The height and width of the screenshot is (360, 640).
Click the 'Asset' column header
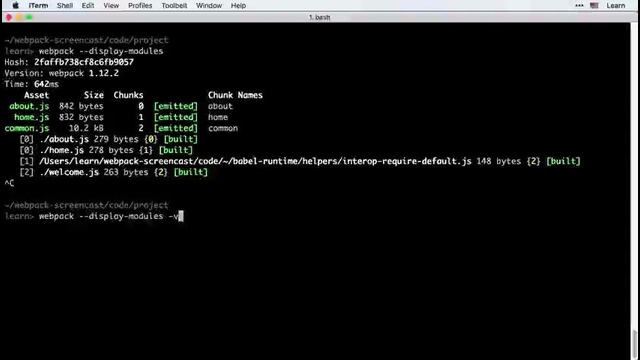pyautogui.click(x=36, y=95)
